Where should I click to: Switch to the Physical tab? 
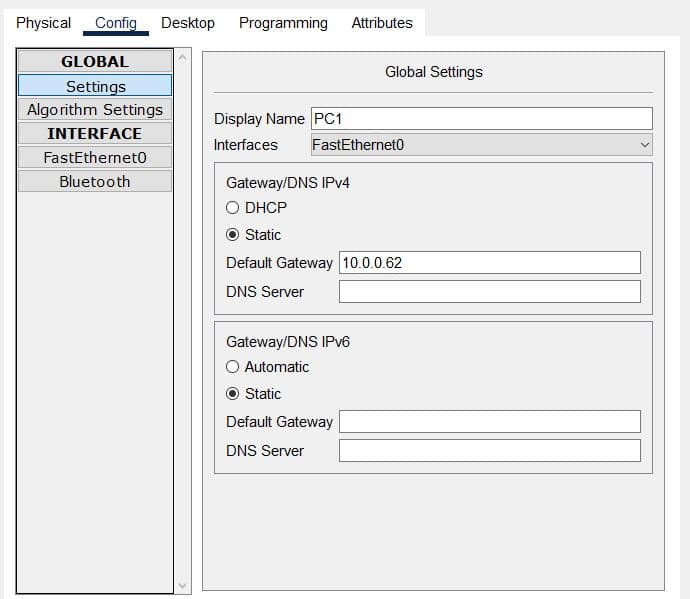click(43, 22)
